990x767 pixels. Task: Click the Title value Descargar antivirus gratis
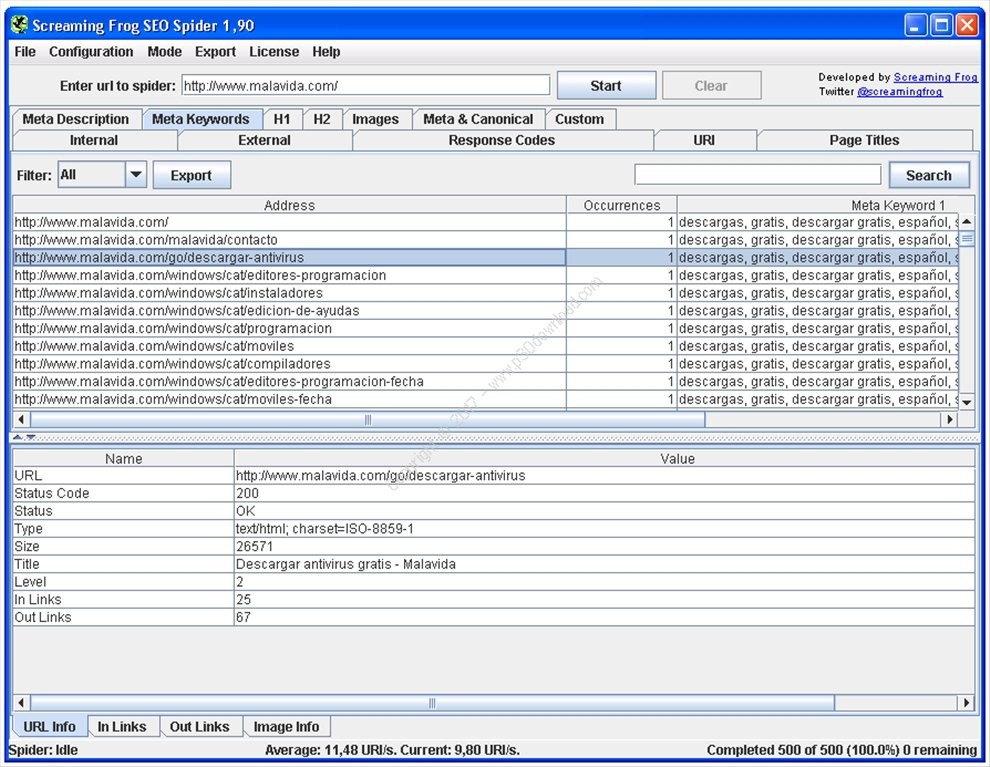[345, 564]
